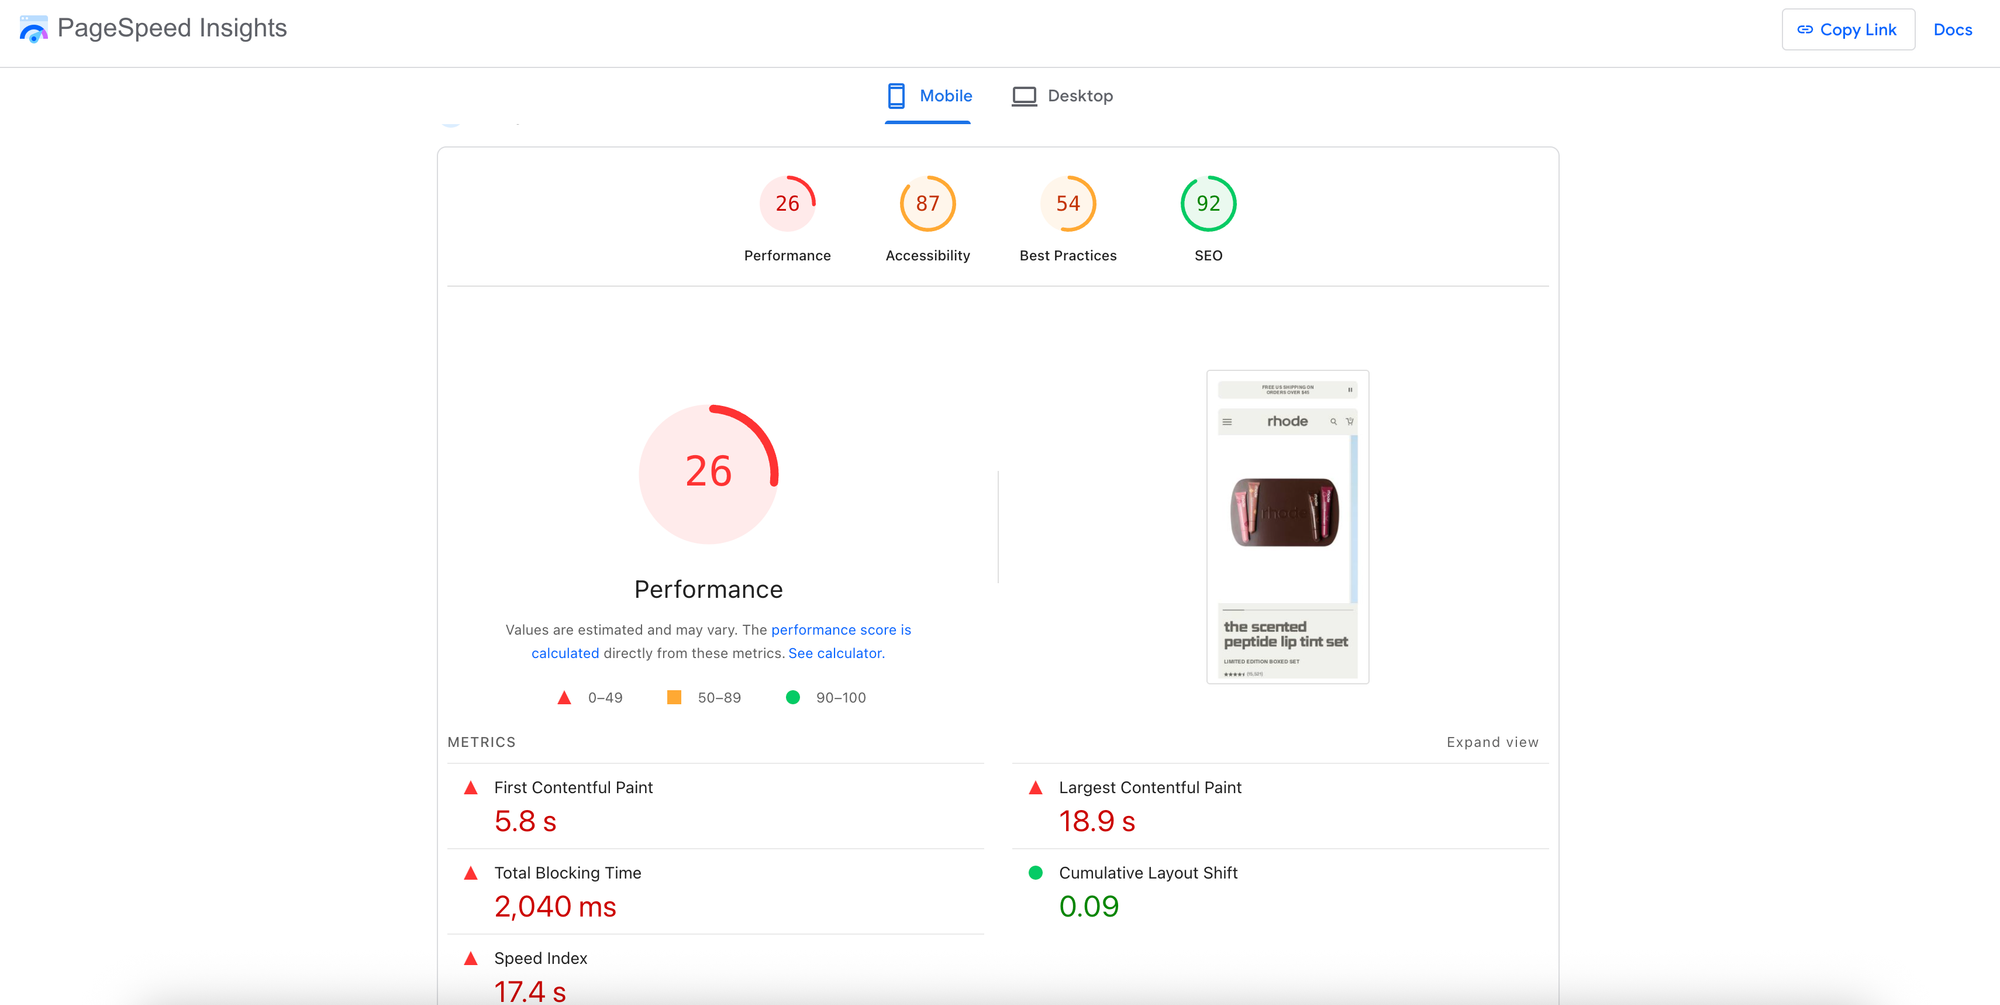Screen dimensions: 2000x1005
Task: Open the 'performance score is calculated' link
Action: [x=840, y=630]
